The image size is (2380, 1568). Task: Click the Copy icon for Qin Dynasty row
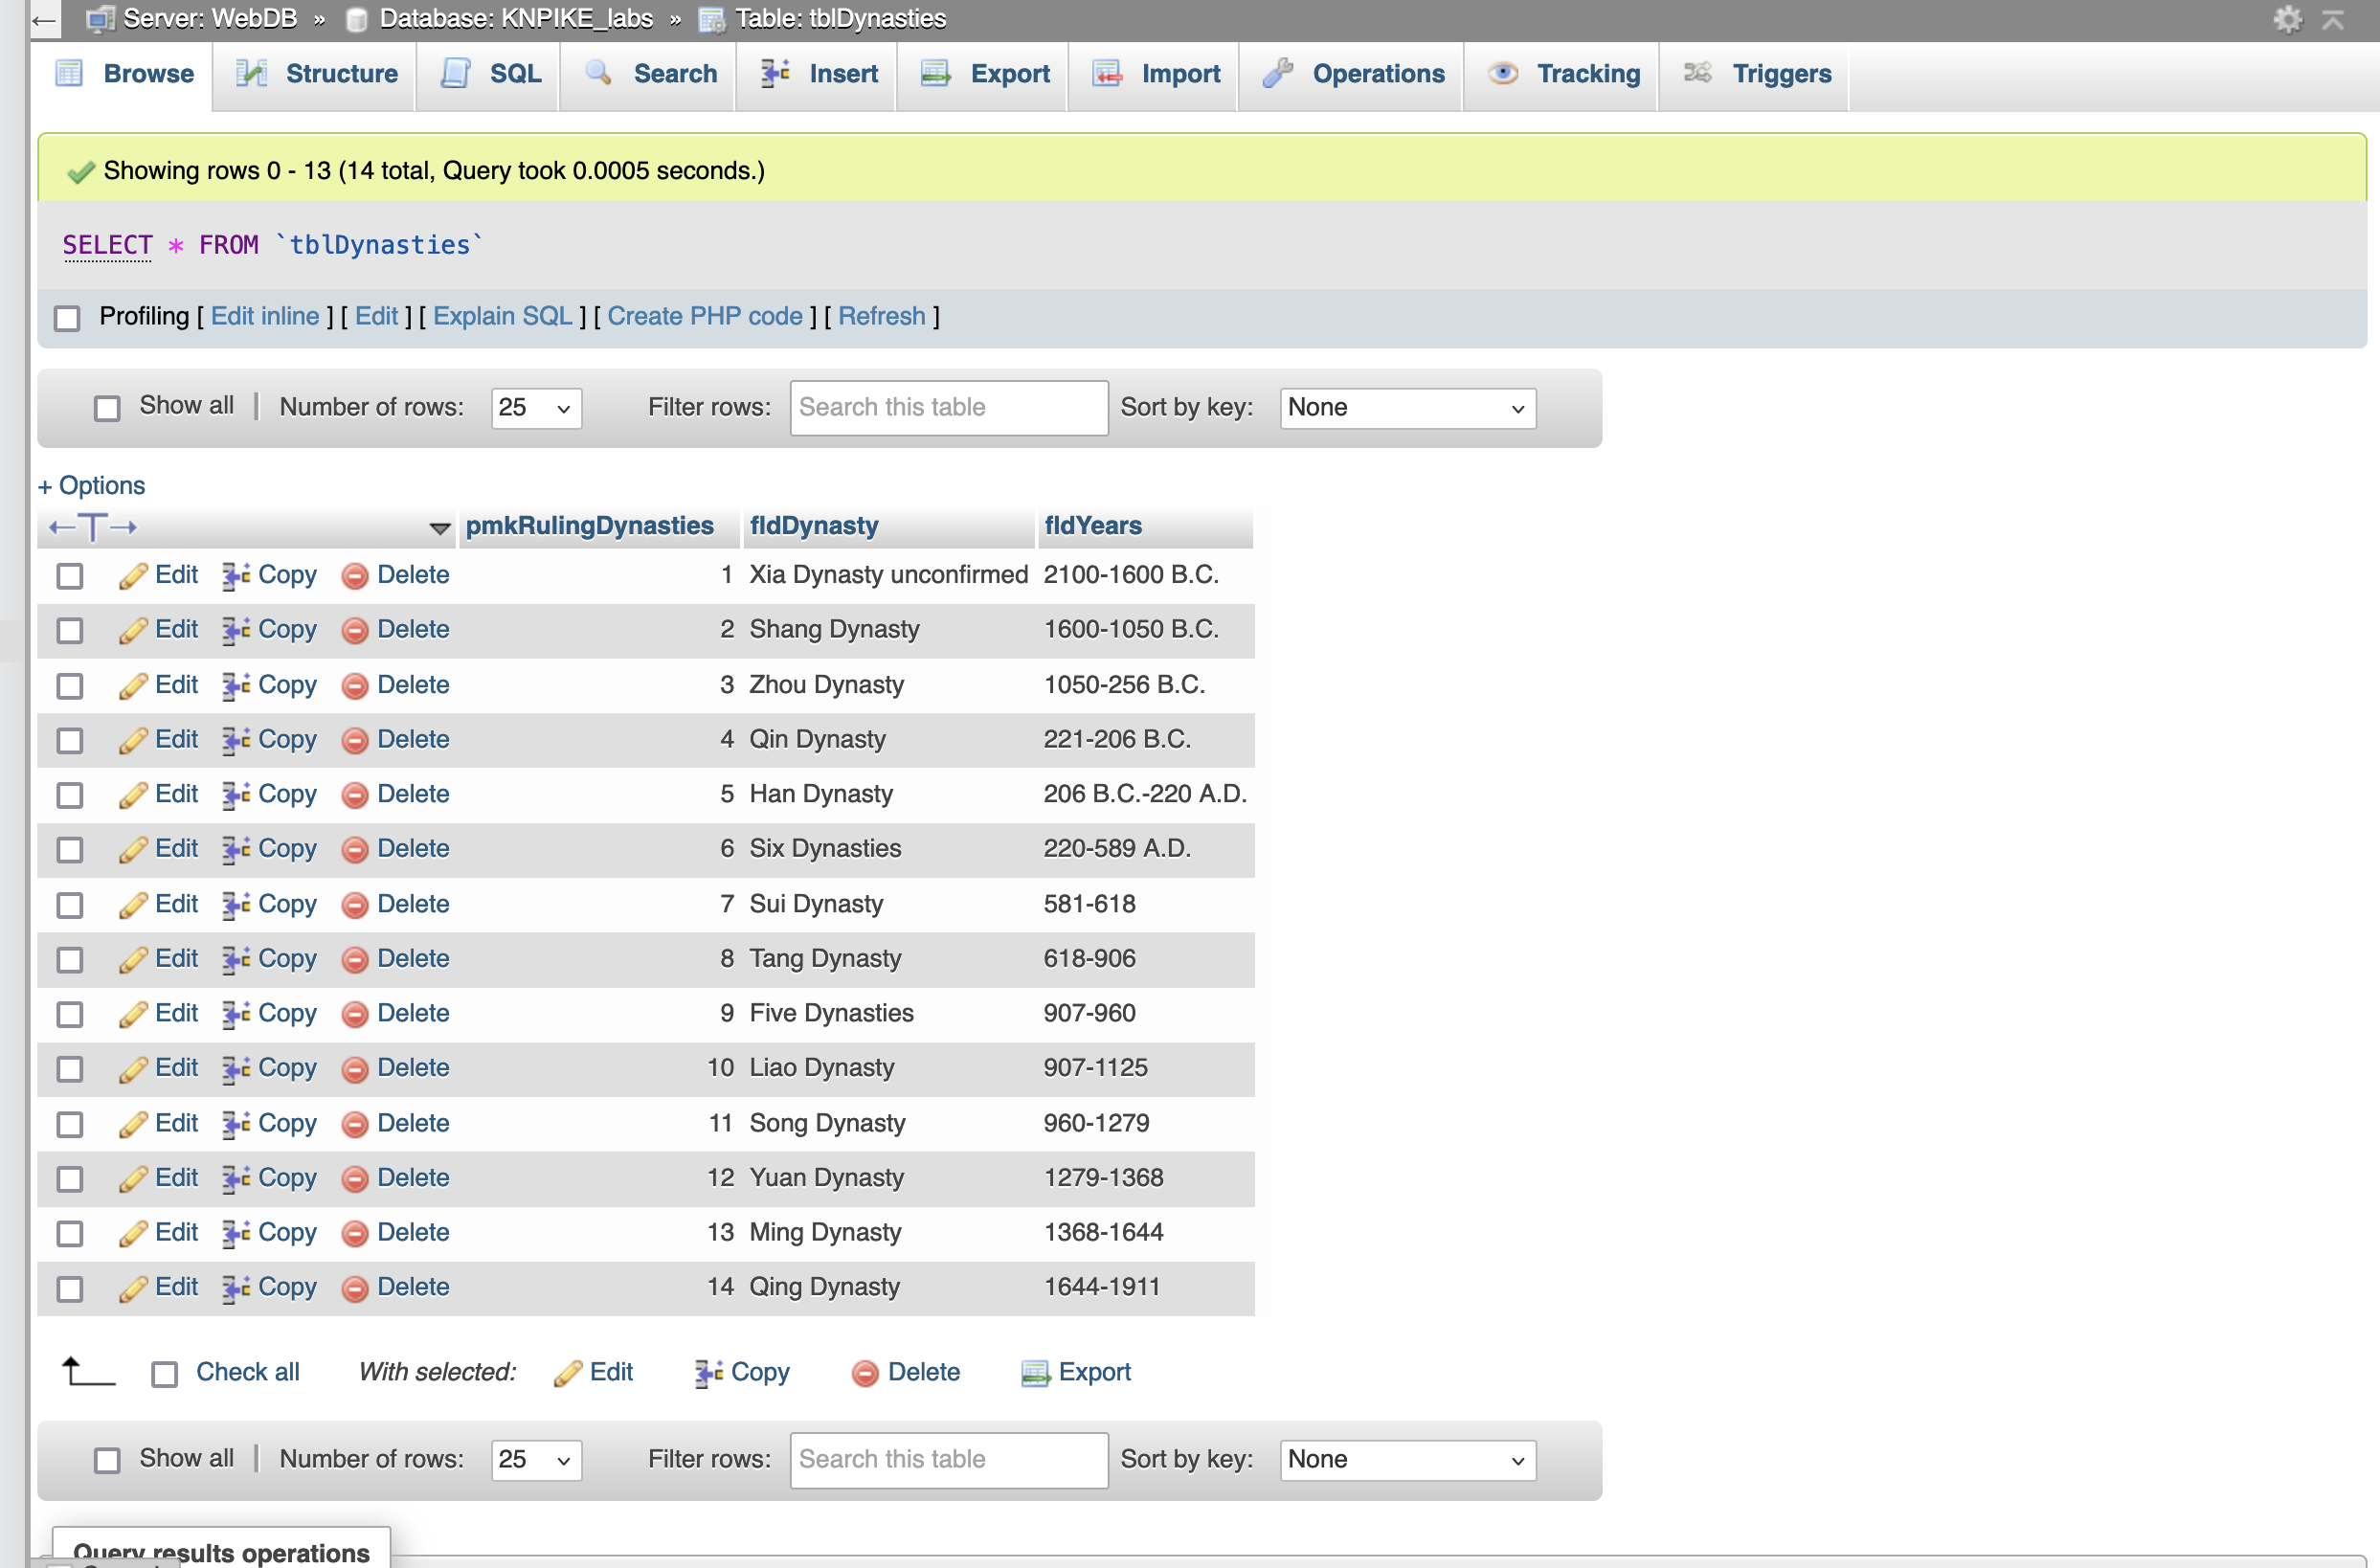click(236, 740)
